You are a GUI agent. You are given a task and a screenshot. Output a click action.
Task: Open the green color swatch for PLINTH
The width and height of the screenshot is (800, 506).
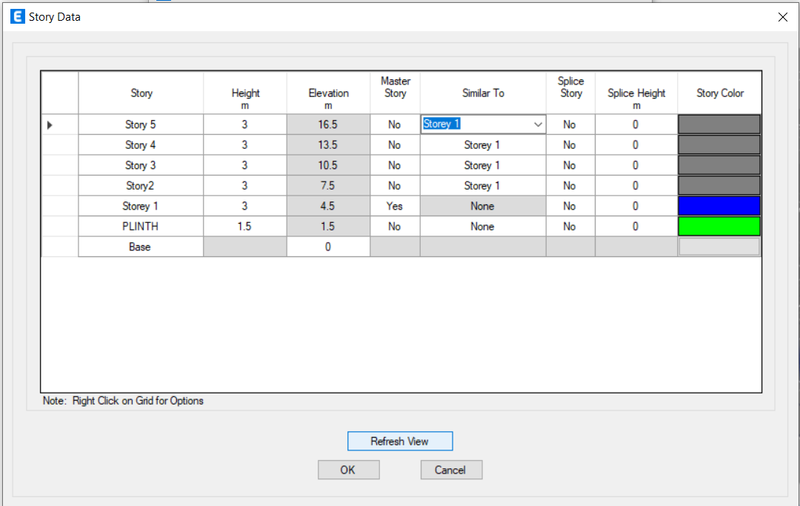[x=719, y=226]
